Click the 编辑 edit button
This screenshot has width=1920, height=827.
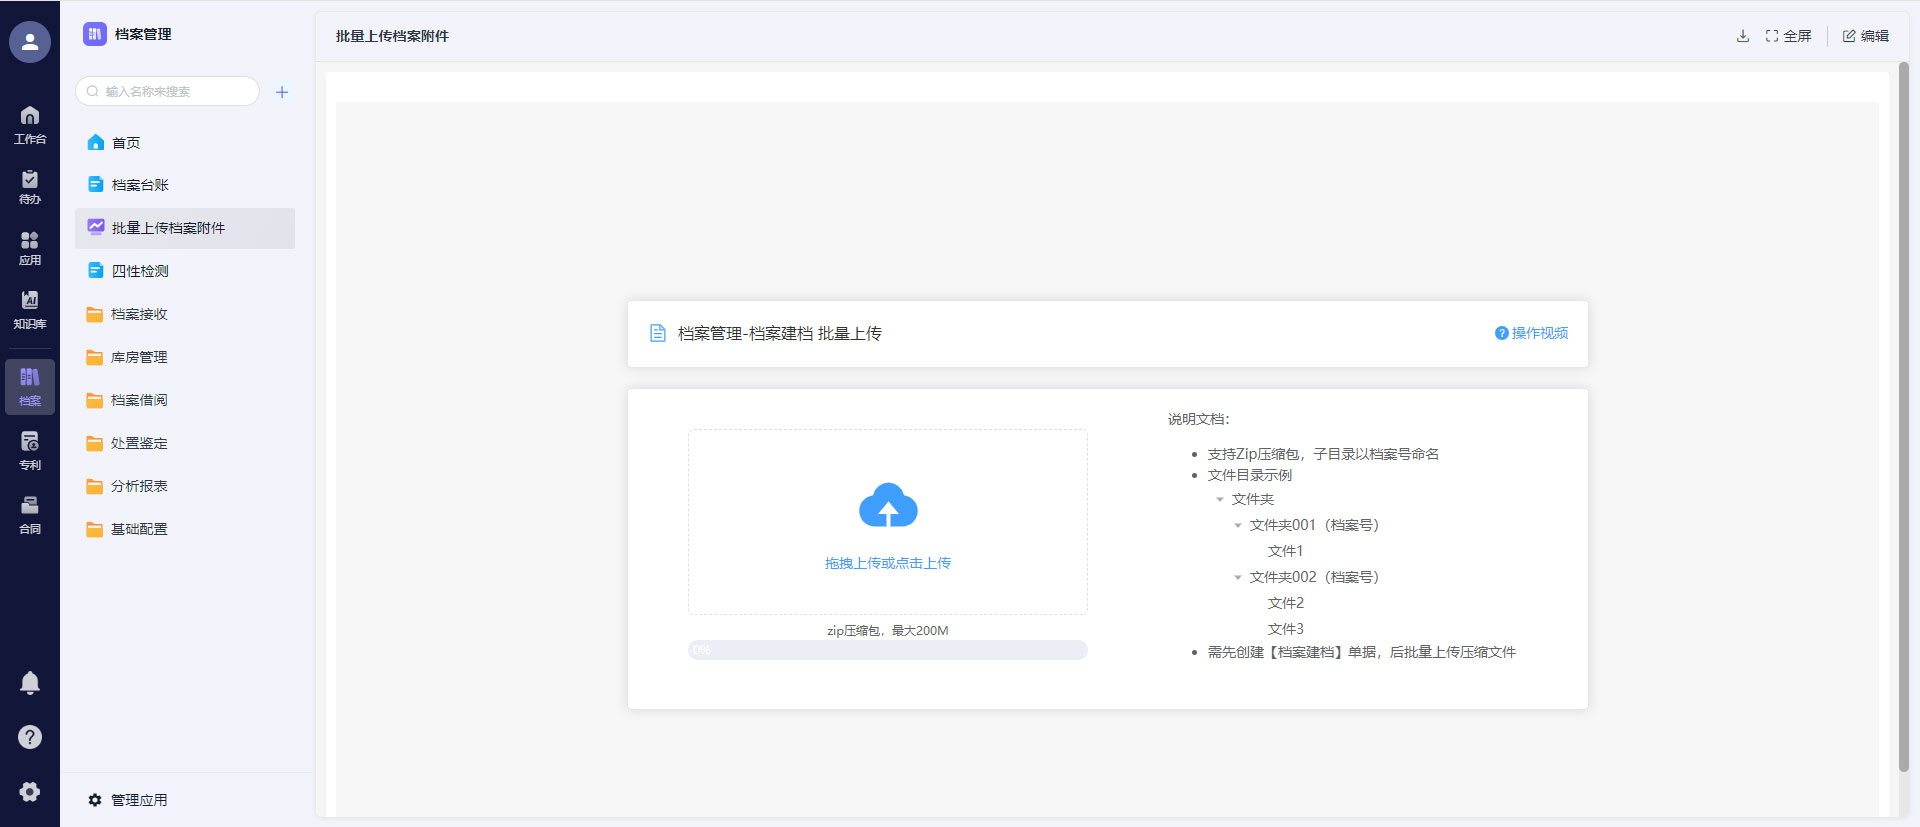coord(1866,36)
